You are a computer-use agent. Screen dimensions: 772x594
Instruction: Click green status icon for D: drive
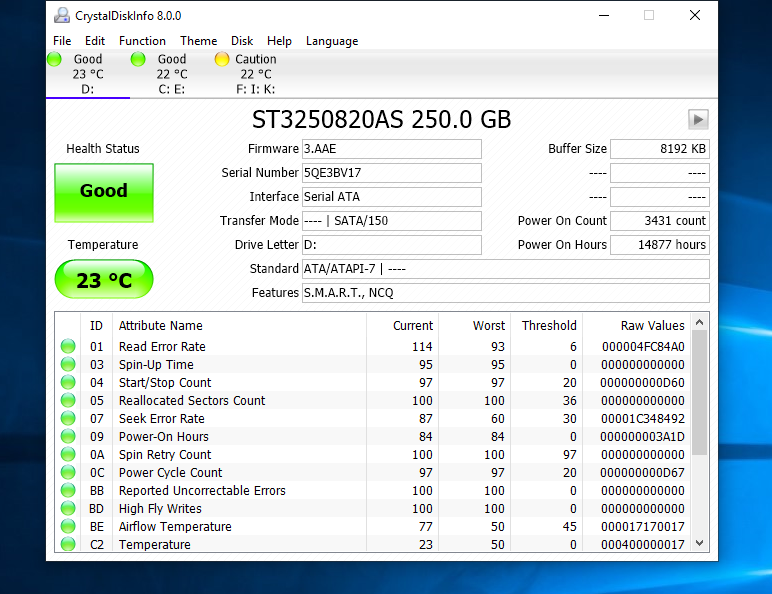point(54,59)
